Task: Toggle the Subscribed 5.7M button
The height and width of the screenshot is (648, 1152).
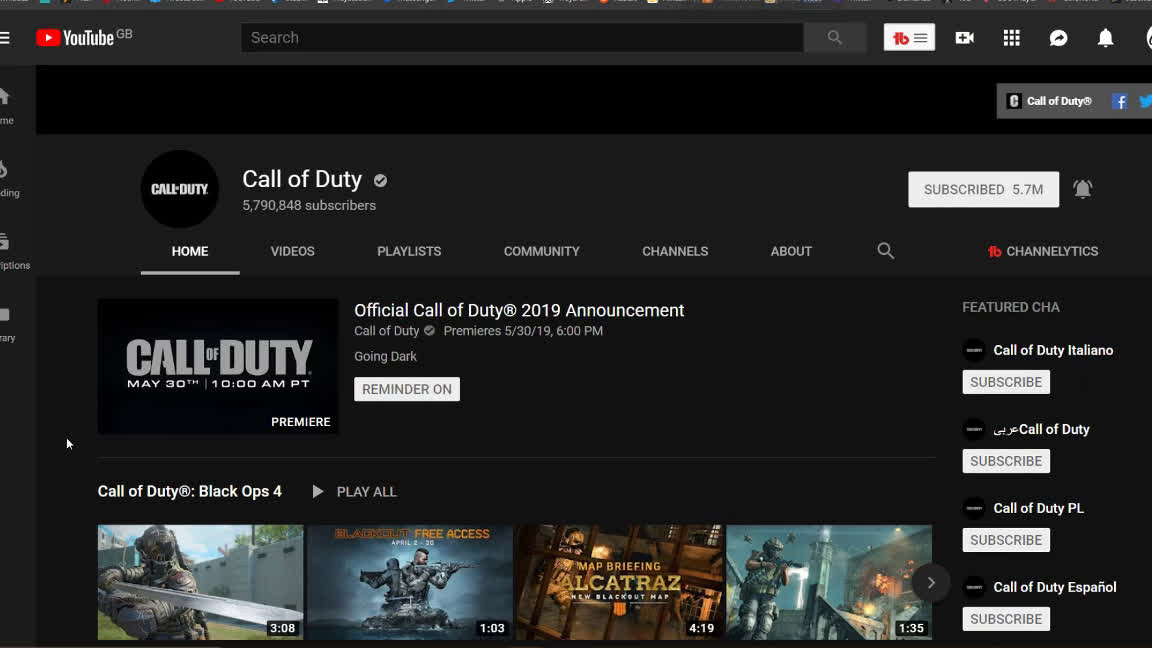Action: coord(983,189)
